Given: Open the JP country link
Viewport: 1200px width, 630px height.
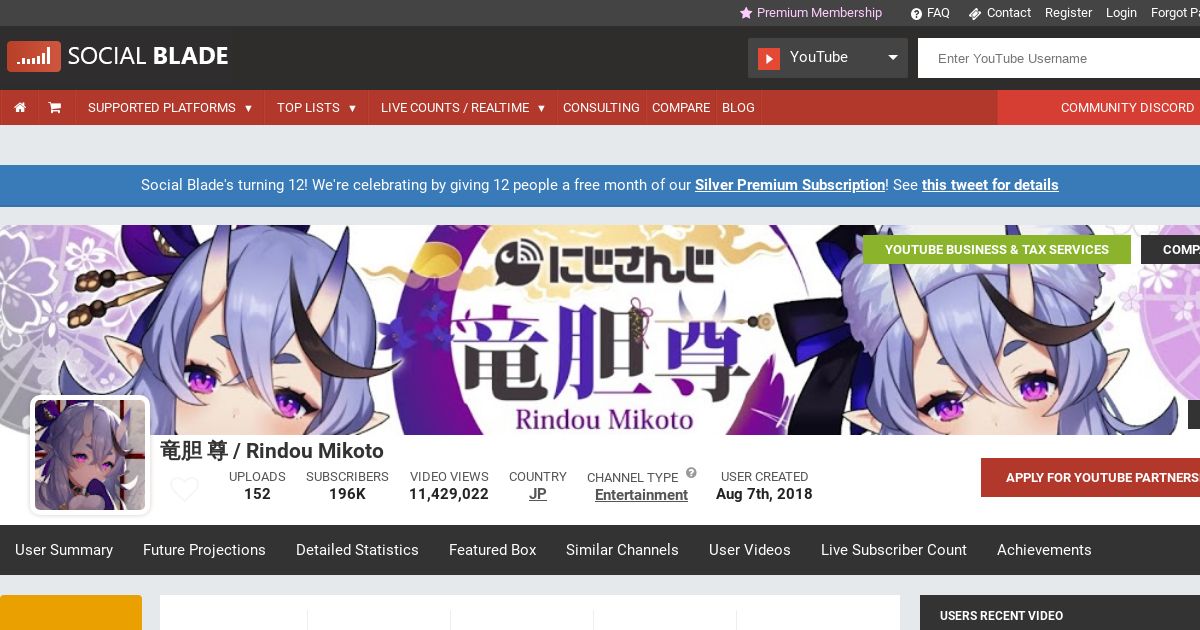Looking at the screenshot, I should 538,494.
